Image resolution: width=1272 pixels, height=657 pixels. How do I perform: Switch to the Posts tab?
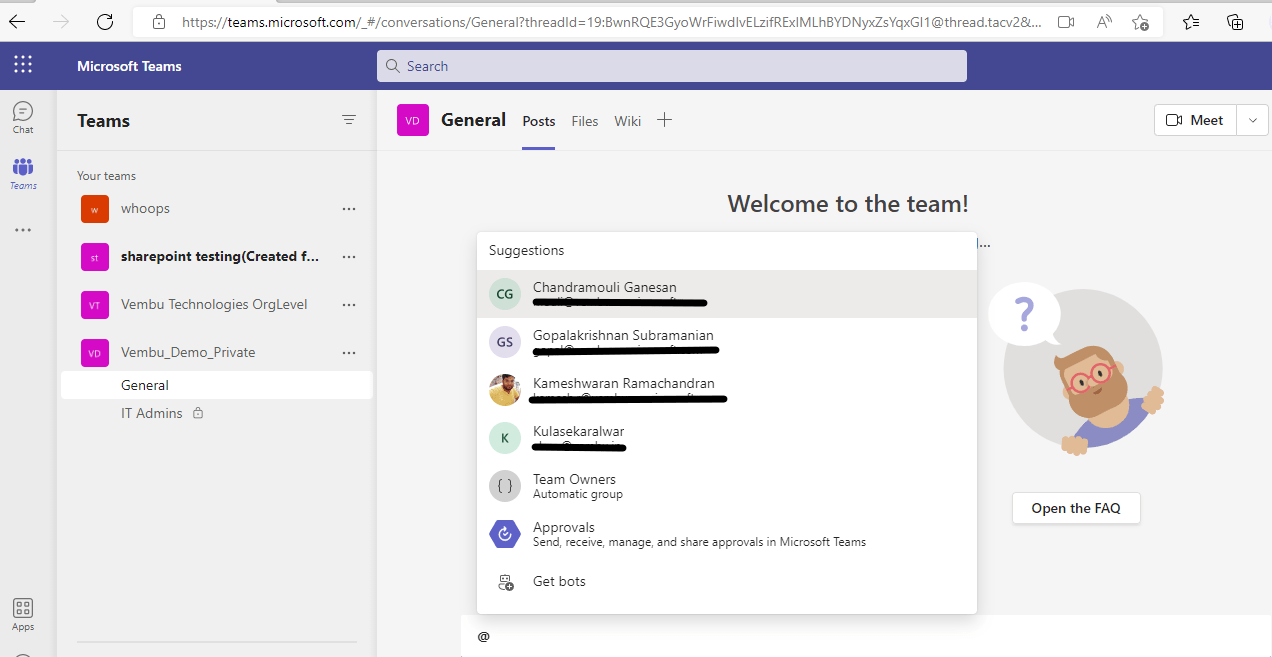[538, 121]
